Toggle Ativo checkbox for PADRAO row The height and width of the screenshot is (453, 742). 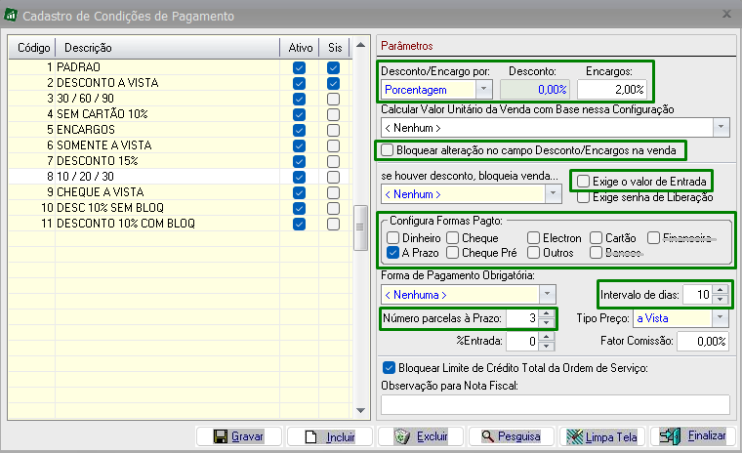tap(299, 68)
